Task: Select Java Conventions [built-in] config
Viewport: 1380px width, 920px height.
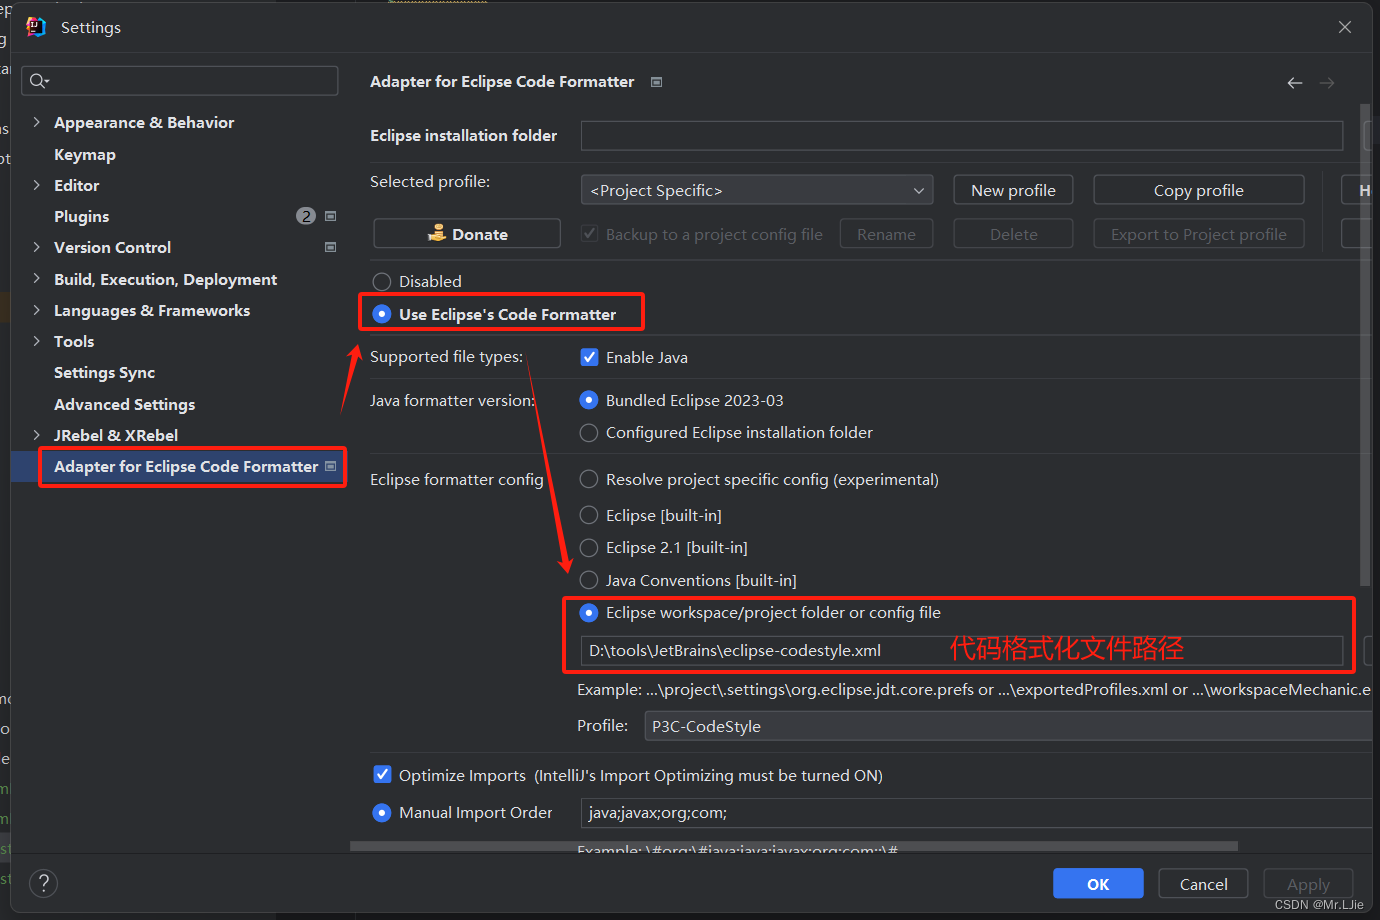Action: pyautogui.click(x=589, y=580)
